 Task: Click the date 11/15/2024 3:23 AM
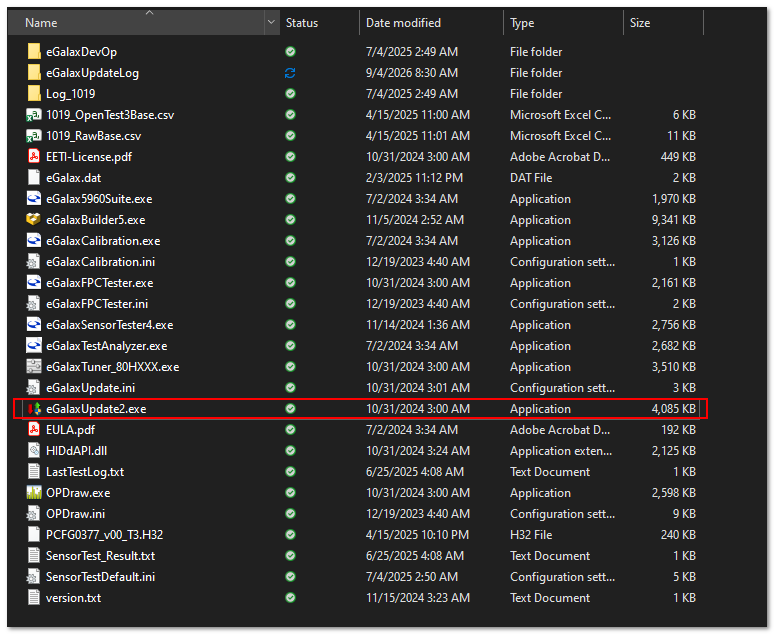click(418, 598)
